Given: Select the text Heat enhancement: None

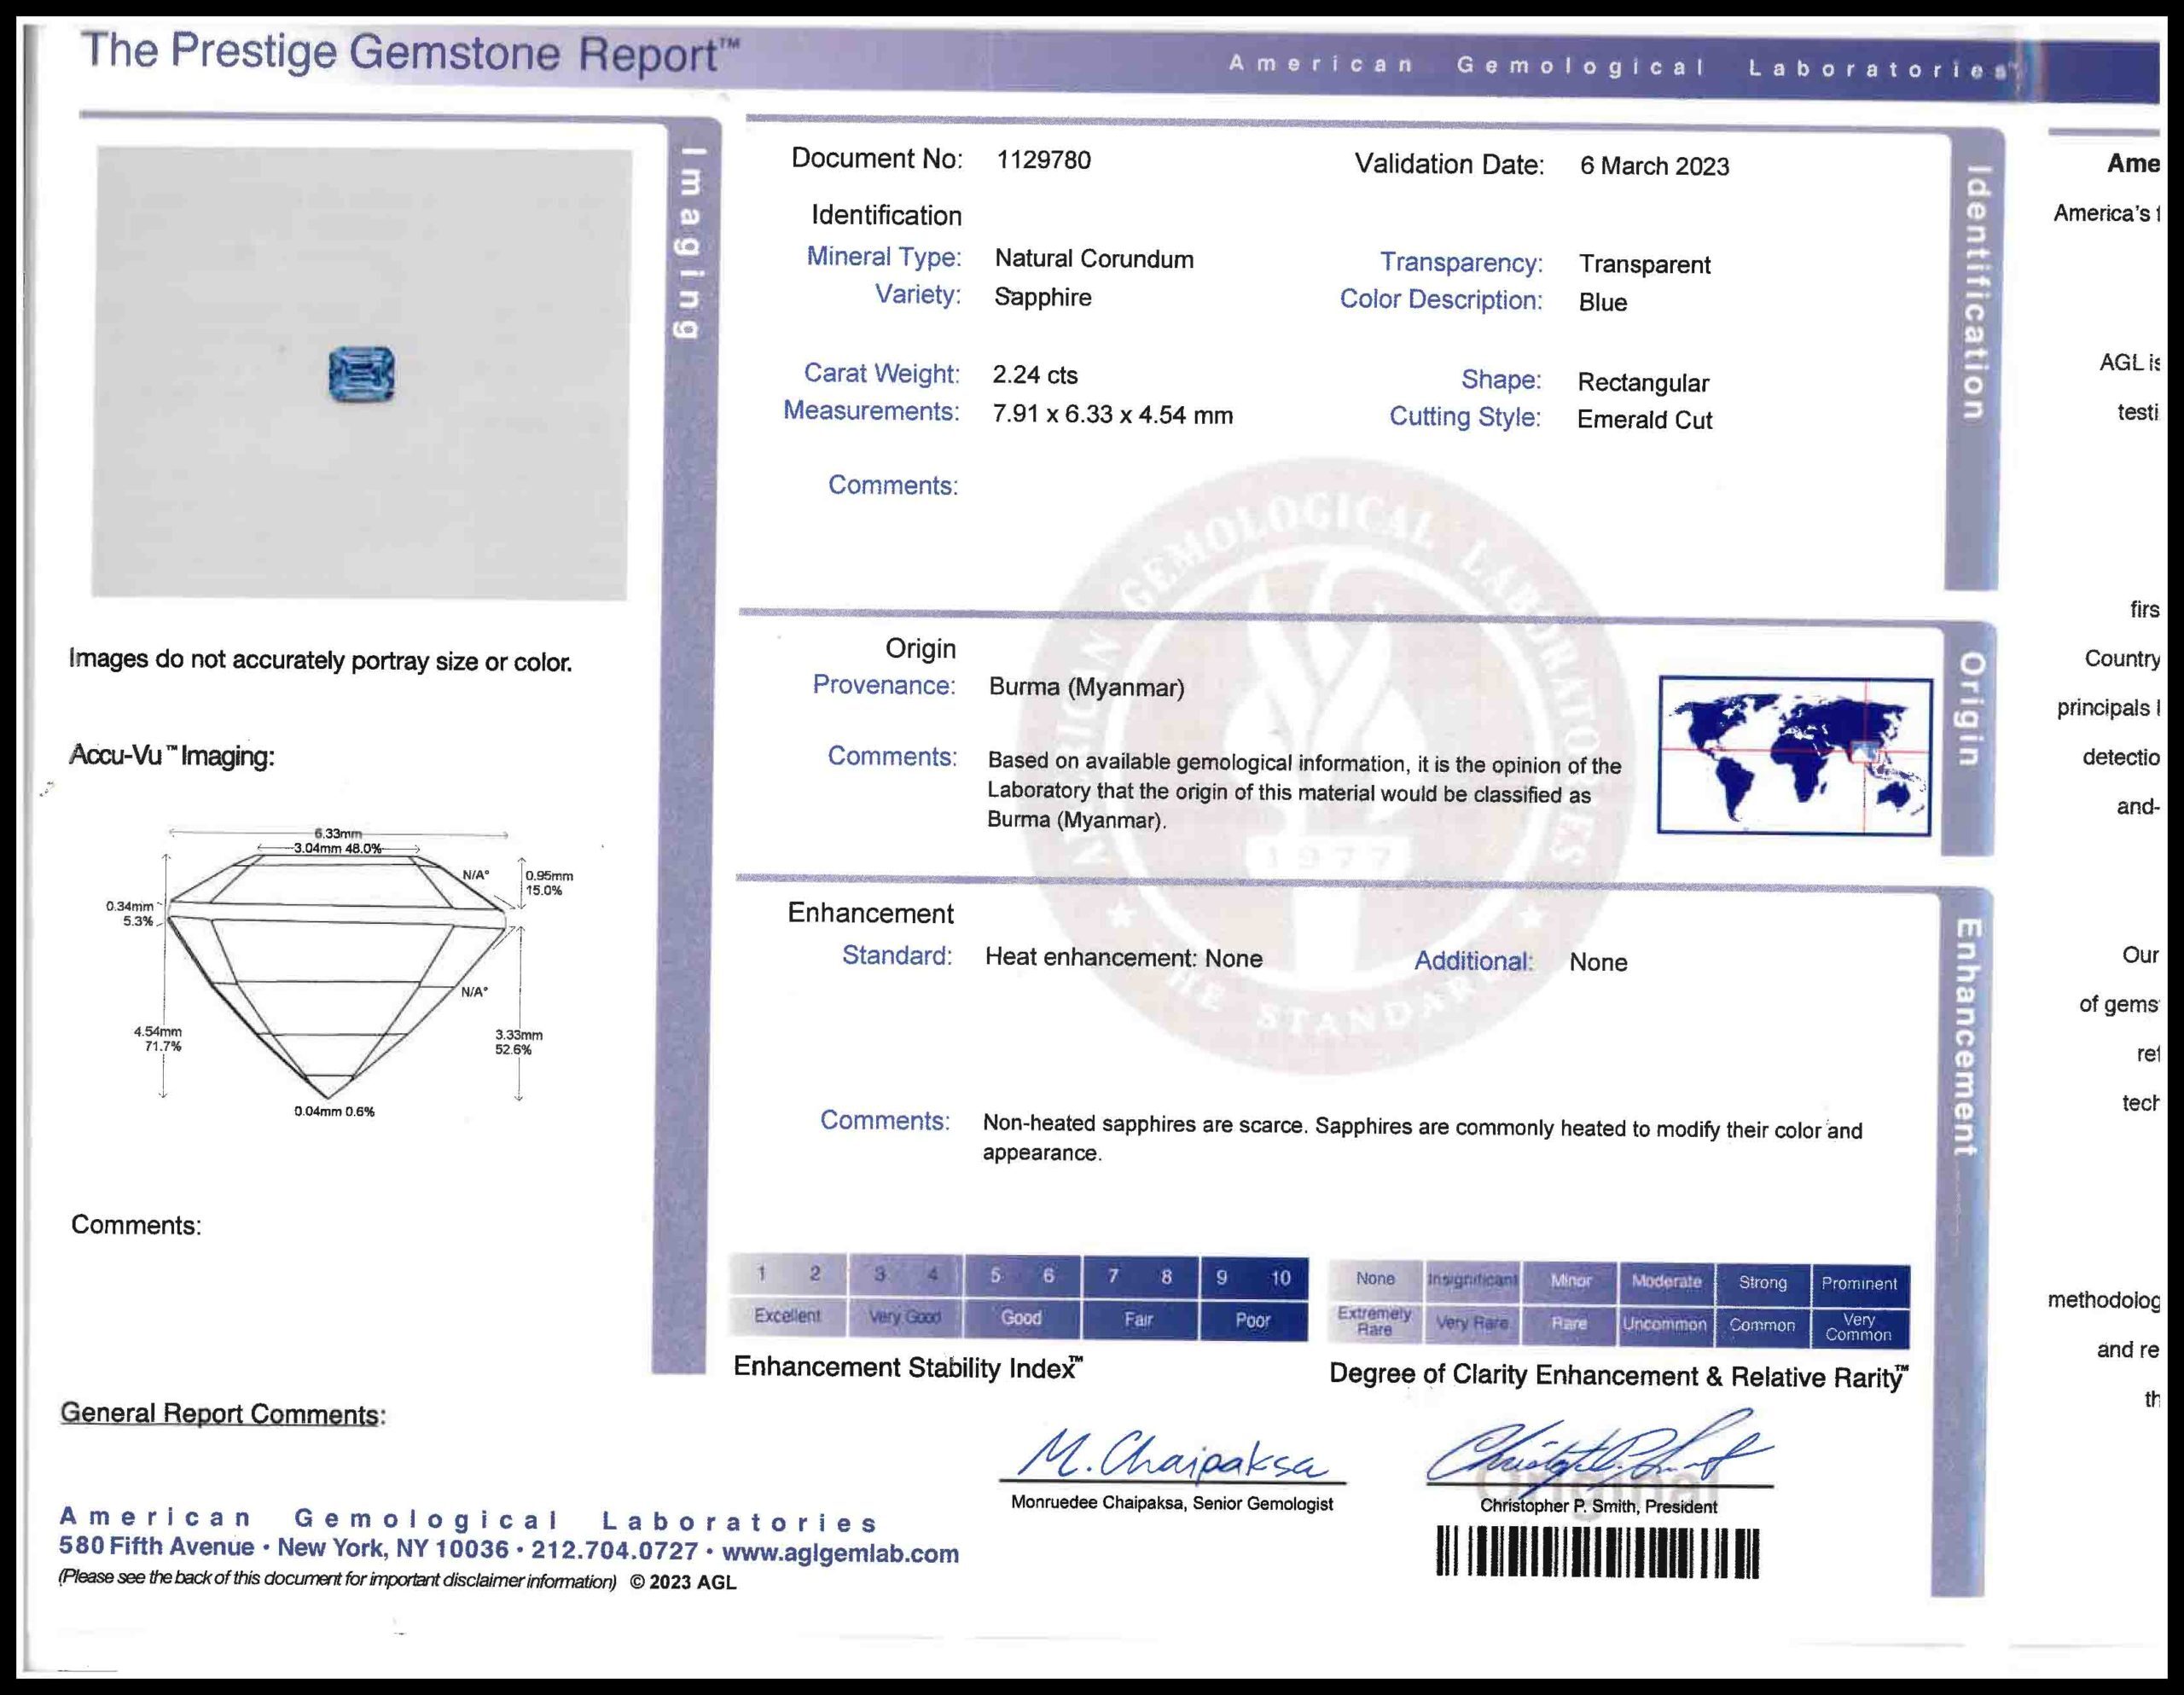Looking at the screenshot, I should [1123, 957].
